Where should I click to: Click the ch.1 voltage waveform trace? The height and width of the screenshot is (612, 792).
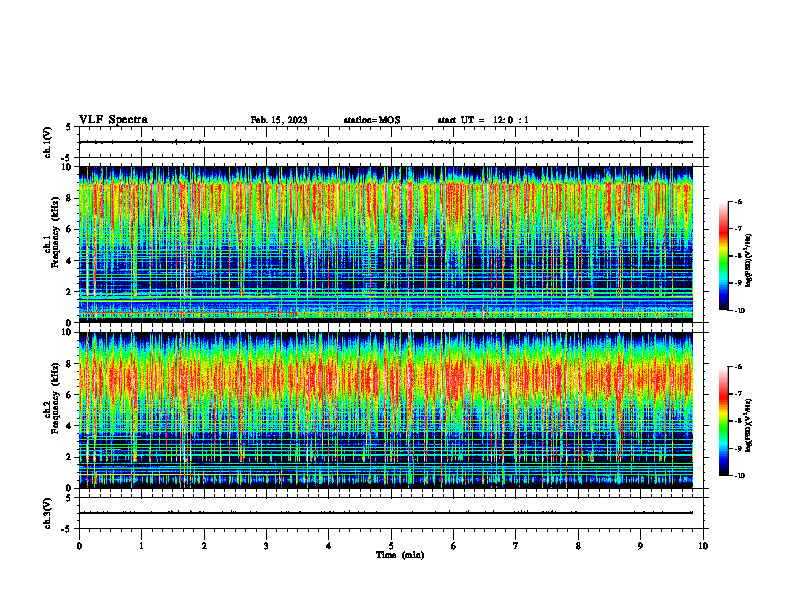[x=386, y=142]
